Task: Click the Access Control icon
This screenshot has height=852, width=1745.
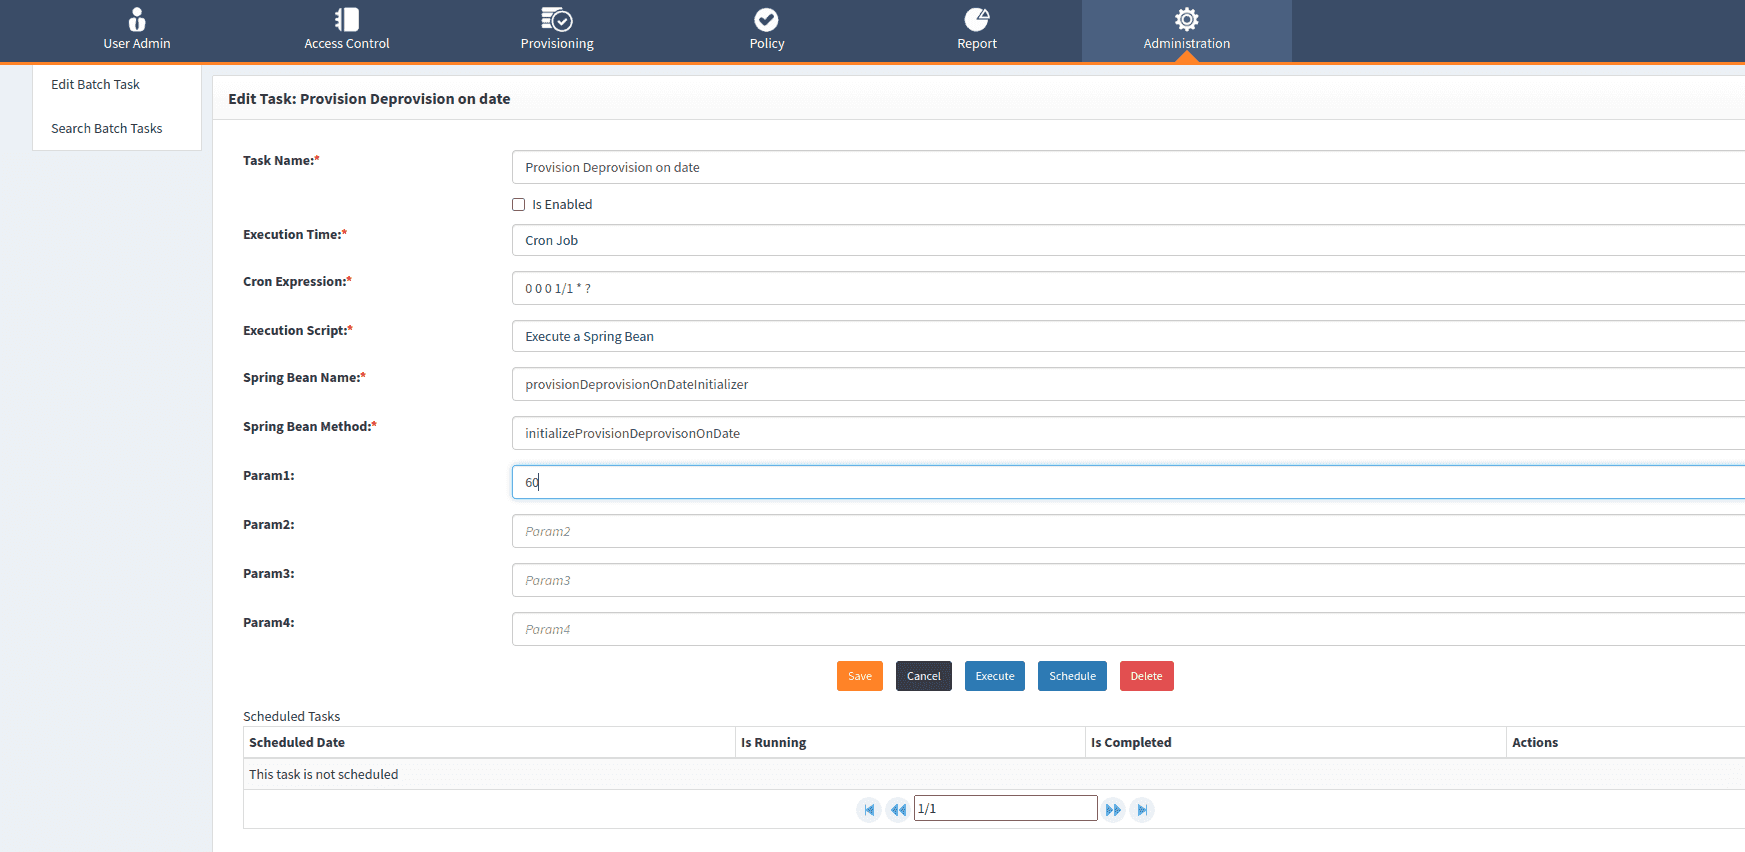Action: coord(346,20)
